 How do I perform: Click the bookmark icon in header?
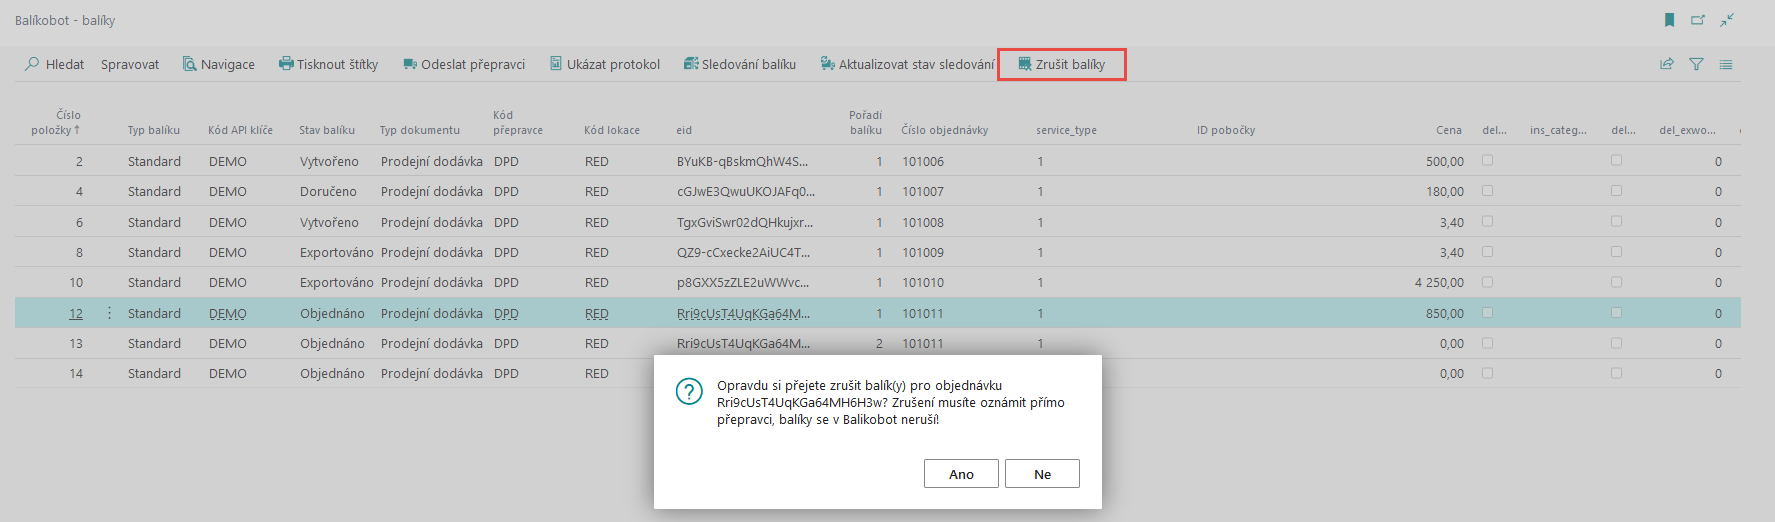pos(1669,20)
